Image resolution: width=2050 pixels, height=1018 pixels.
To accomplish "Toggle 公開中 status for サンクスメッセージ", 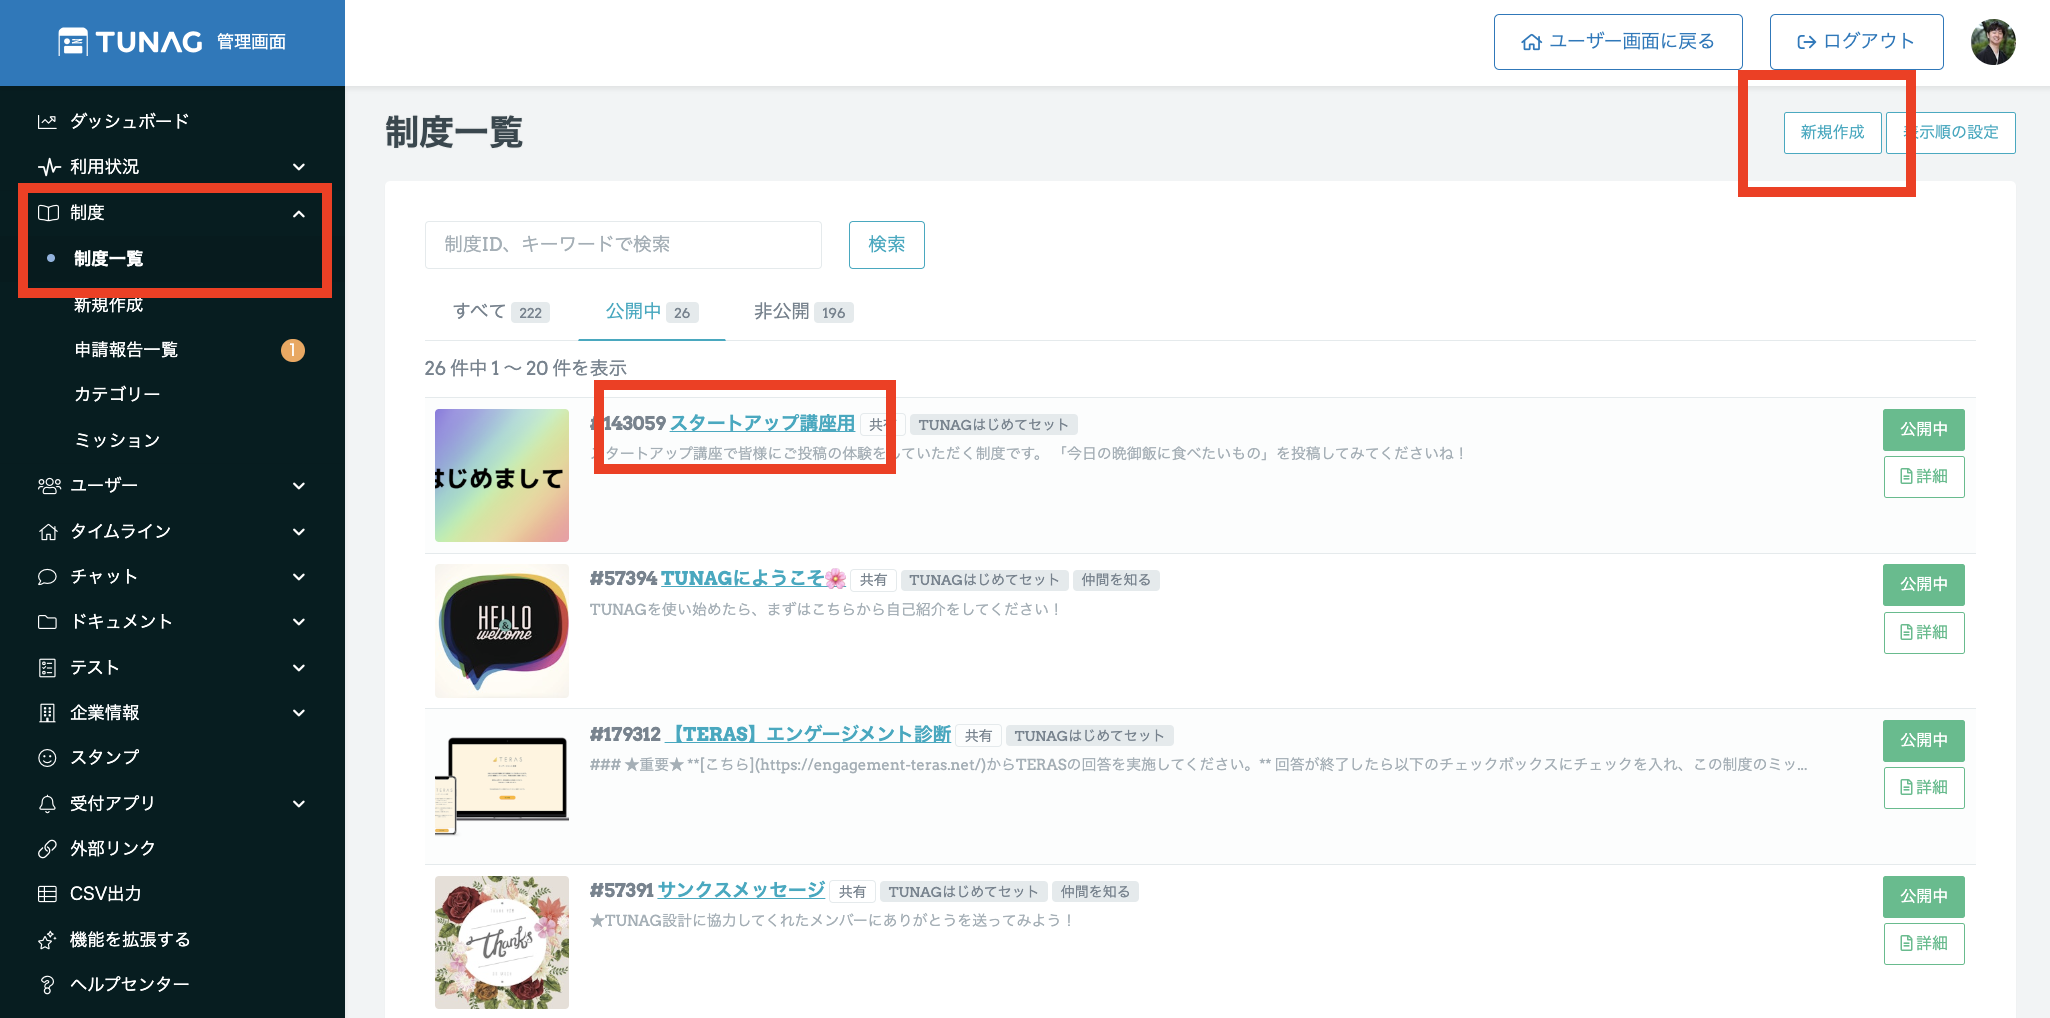I will [x=1924, y=897].
